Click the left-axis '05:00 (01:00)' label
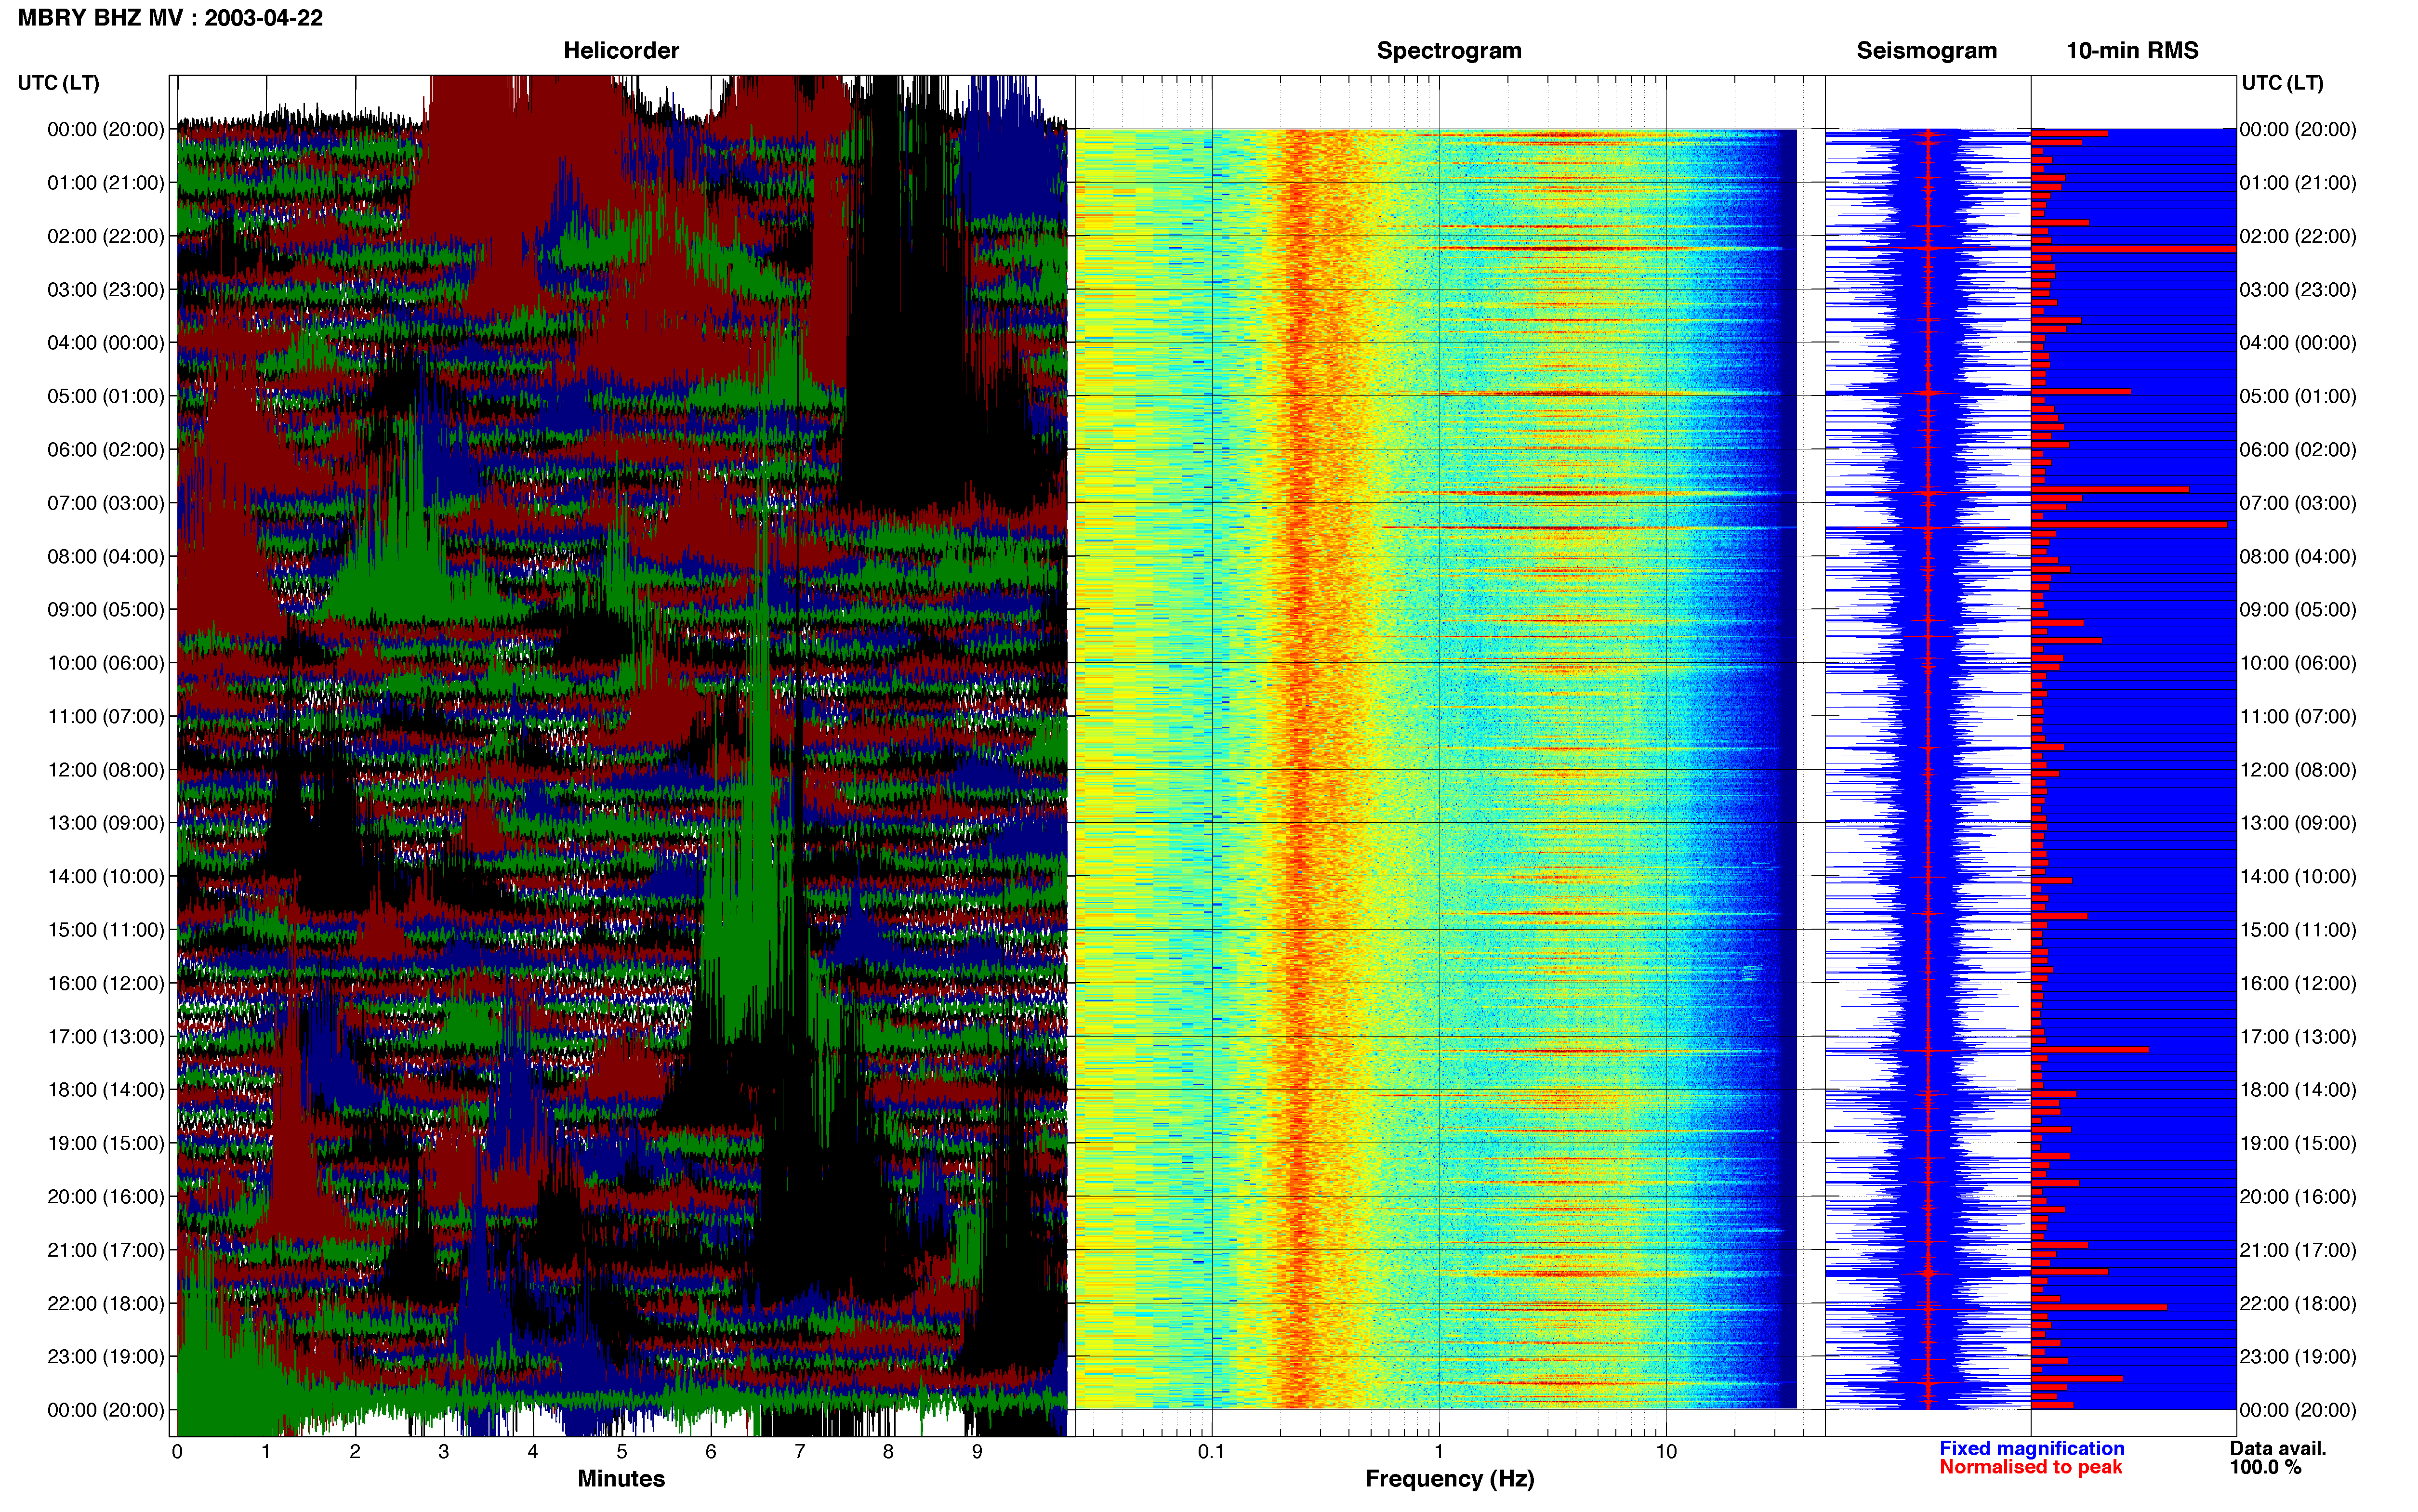Screen dimensions: 2418x1512 [106, 396]
